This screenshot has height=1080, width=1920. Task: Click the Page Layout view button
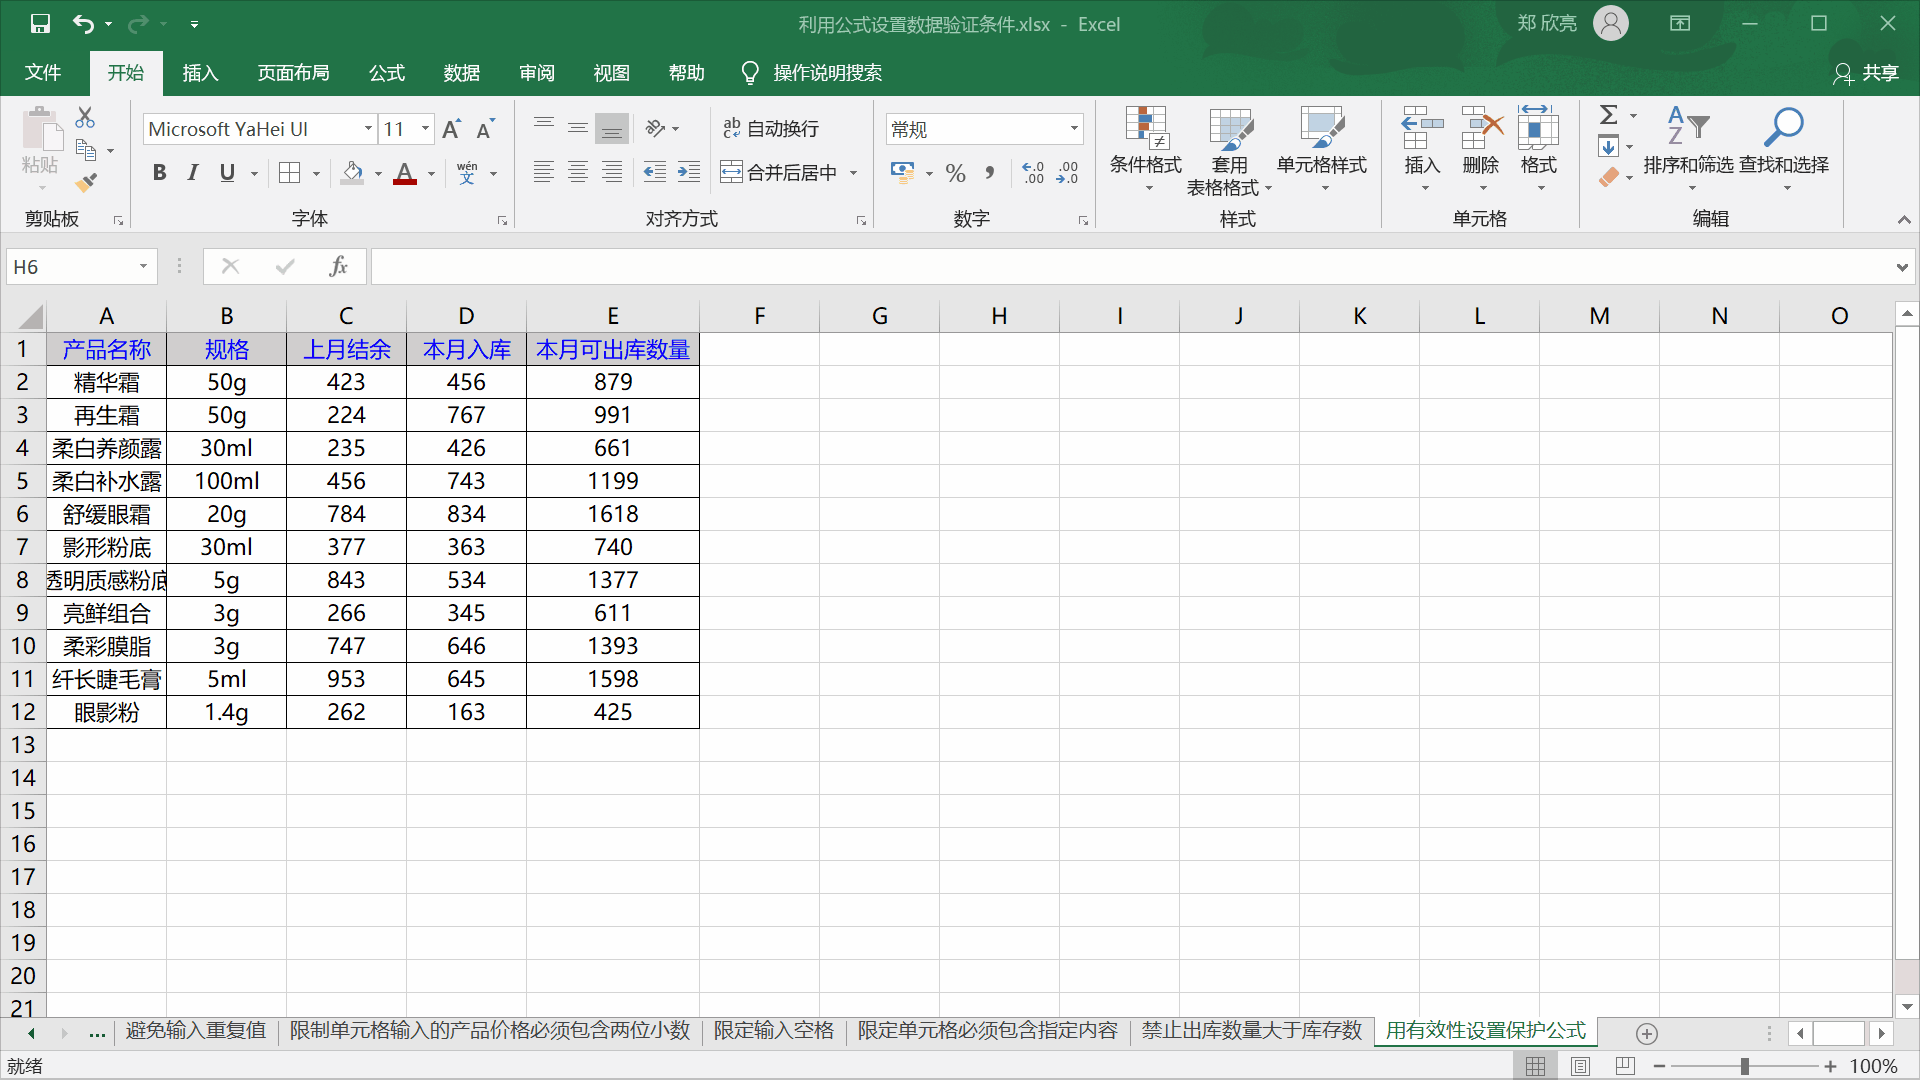pyautogui.click(x=1580, y=1066)
